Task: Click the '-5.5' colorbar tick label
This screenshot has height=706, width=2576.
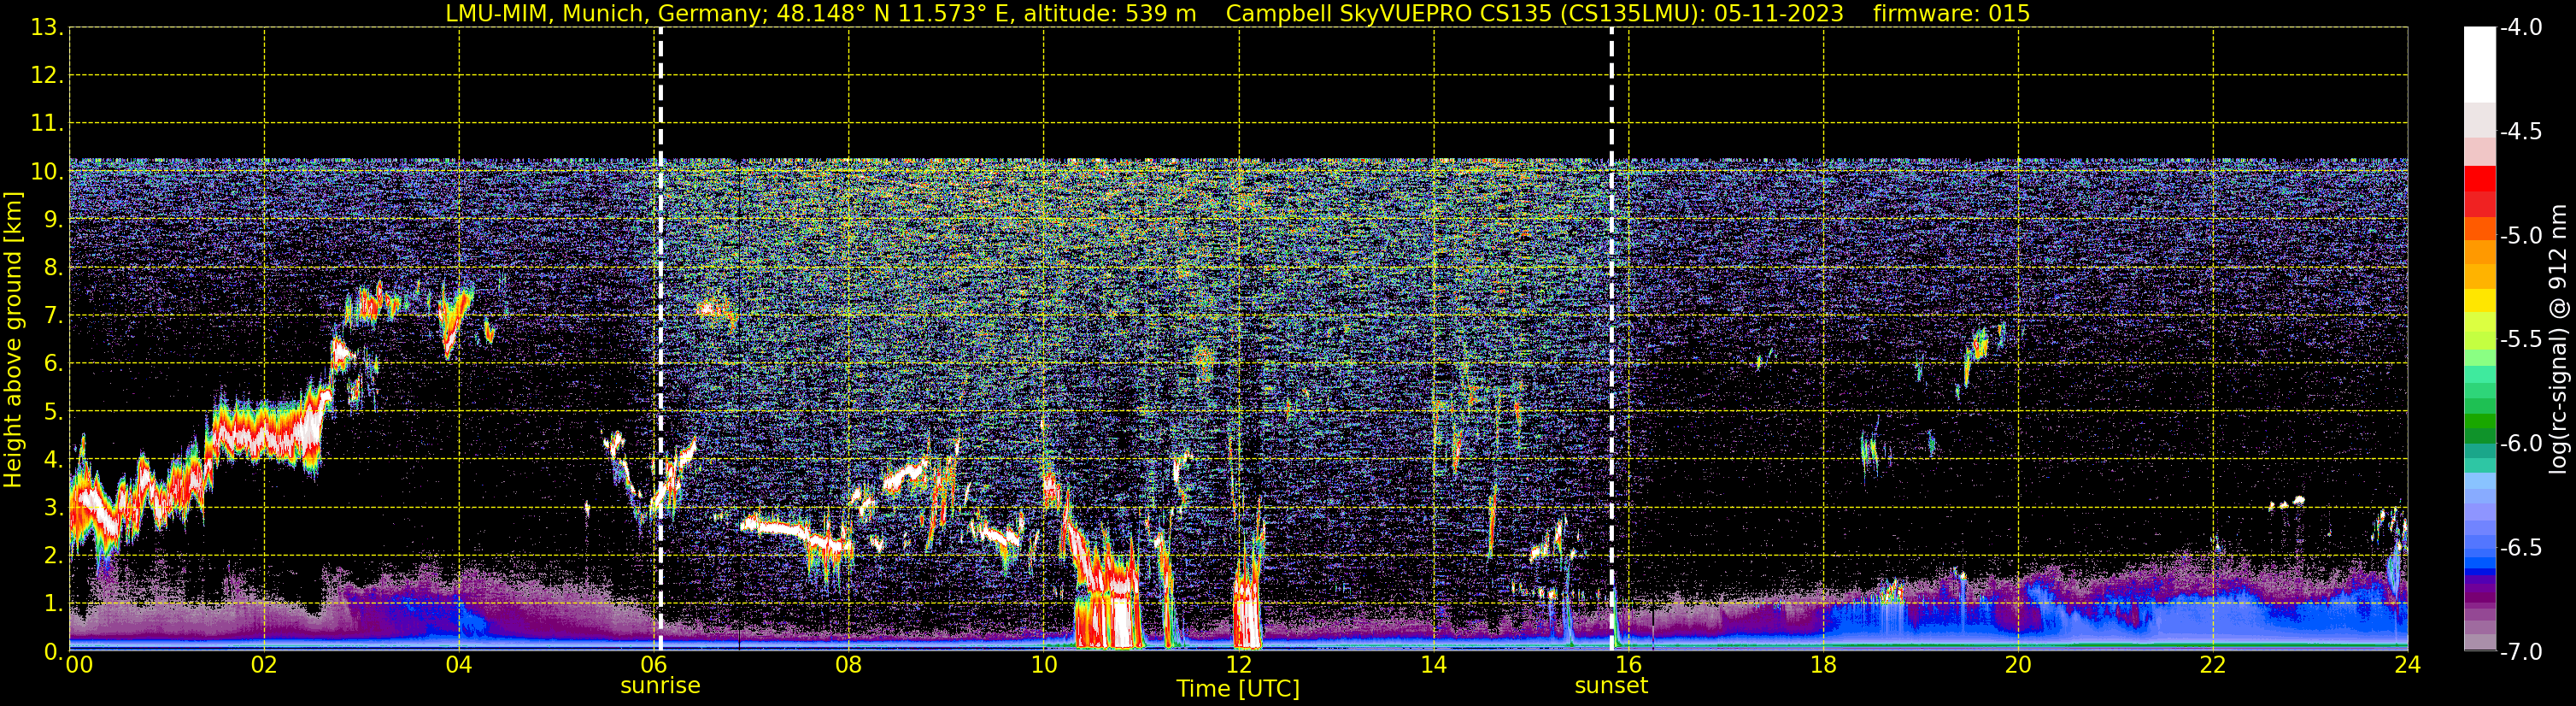Action: (2521, 339)
